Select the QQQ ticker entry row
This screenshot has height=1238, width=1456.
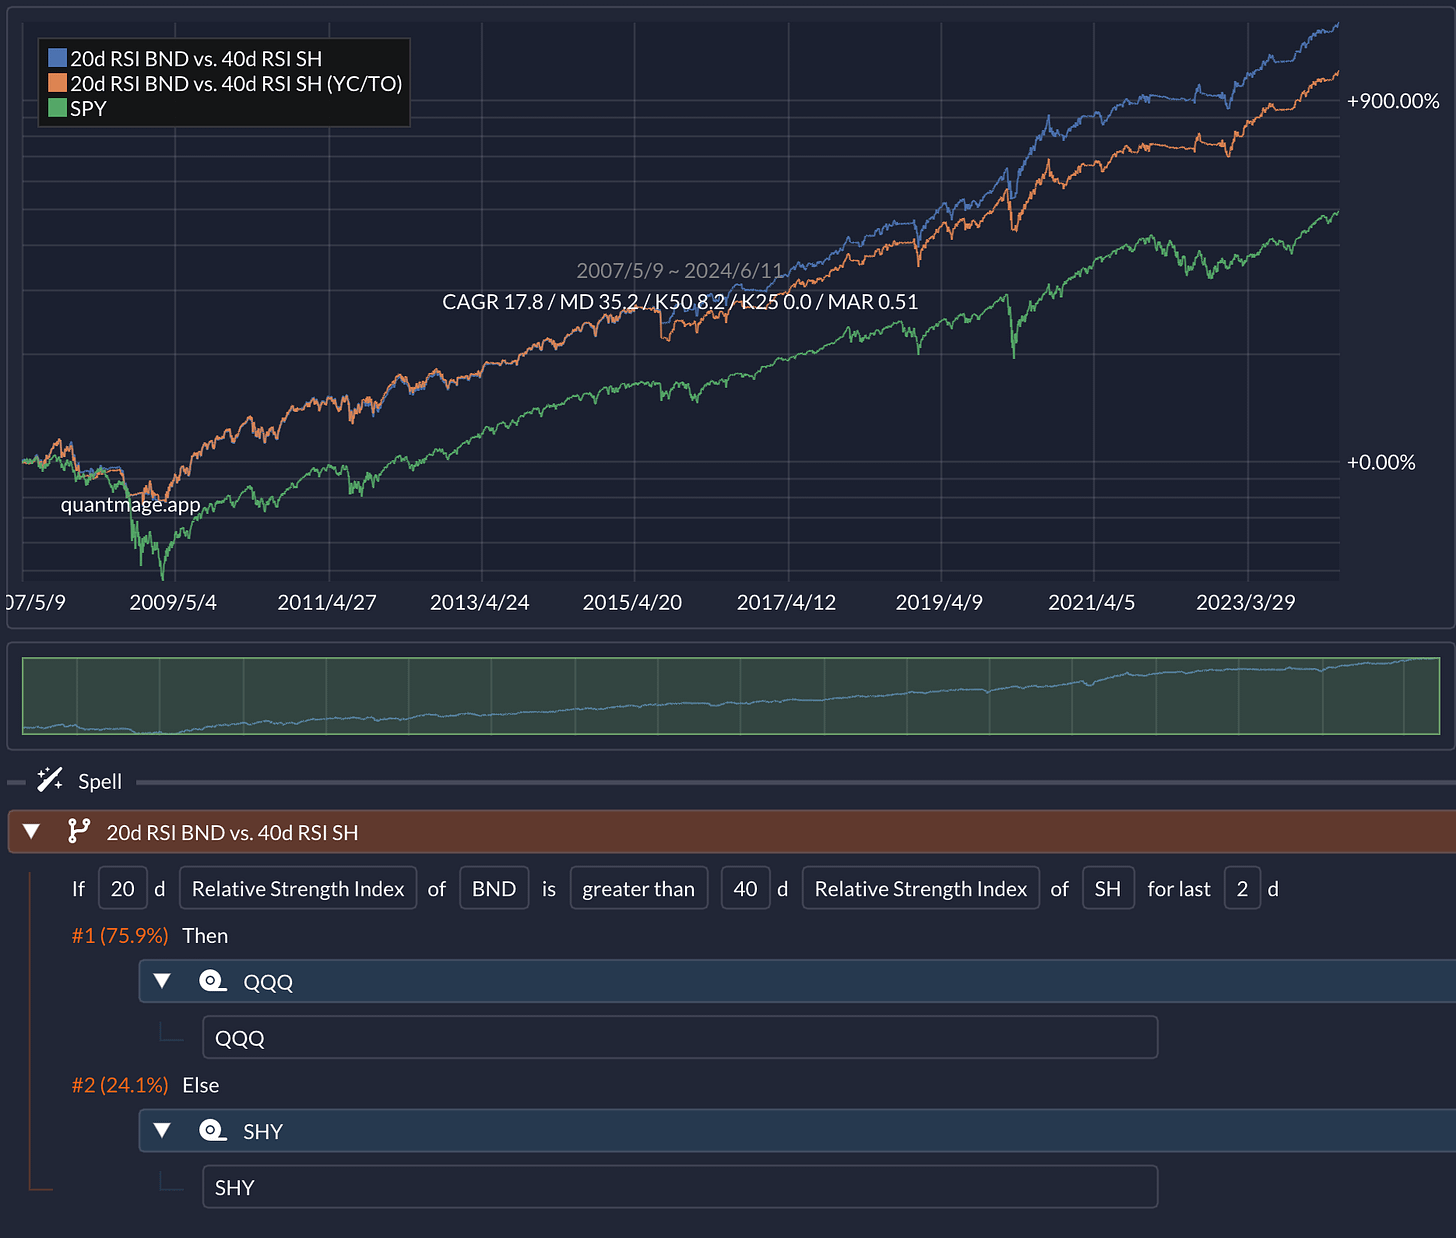680,1037
